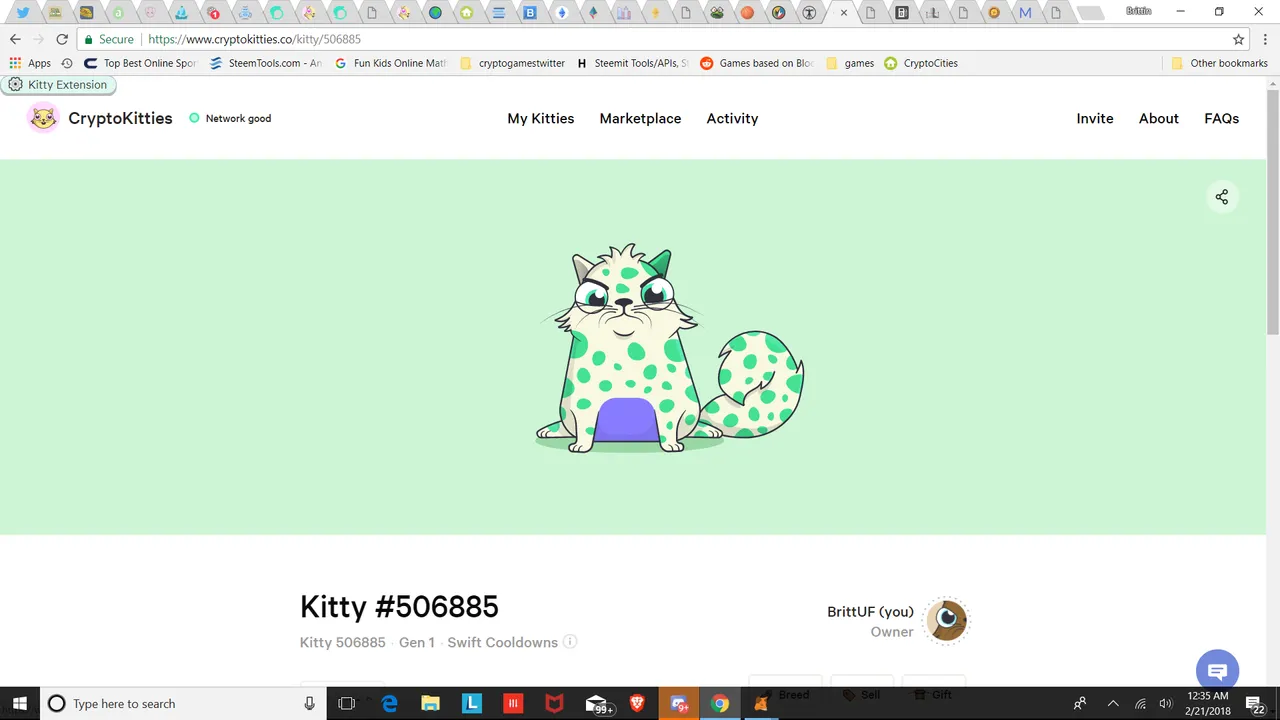1280x720 pixels.
Task: Open Windows Start menu
Action: coord(20,704)
